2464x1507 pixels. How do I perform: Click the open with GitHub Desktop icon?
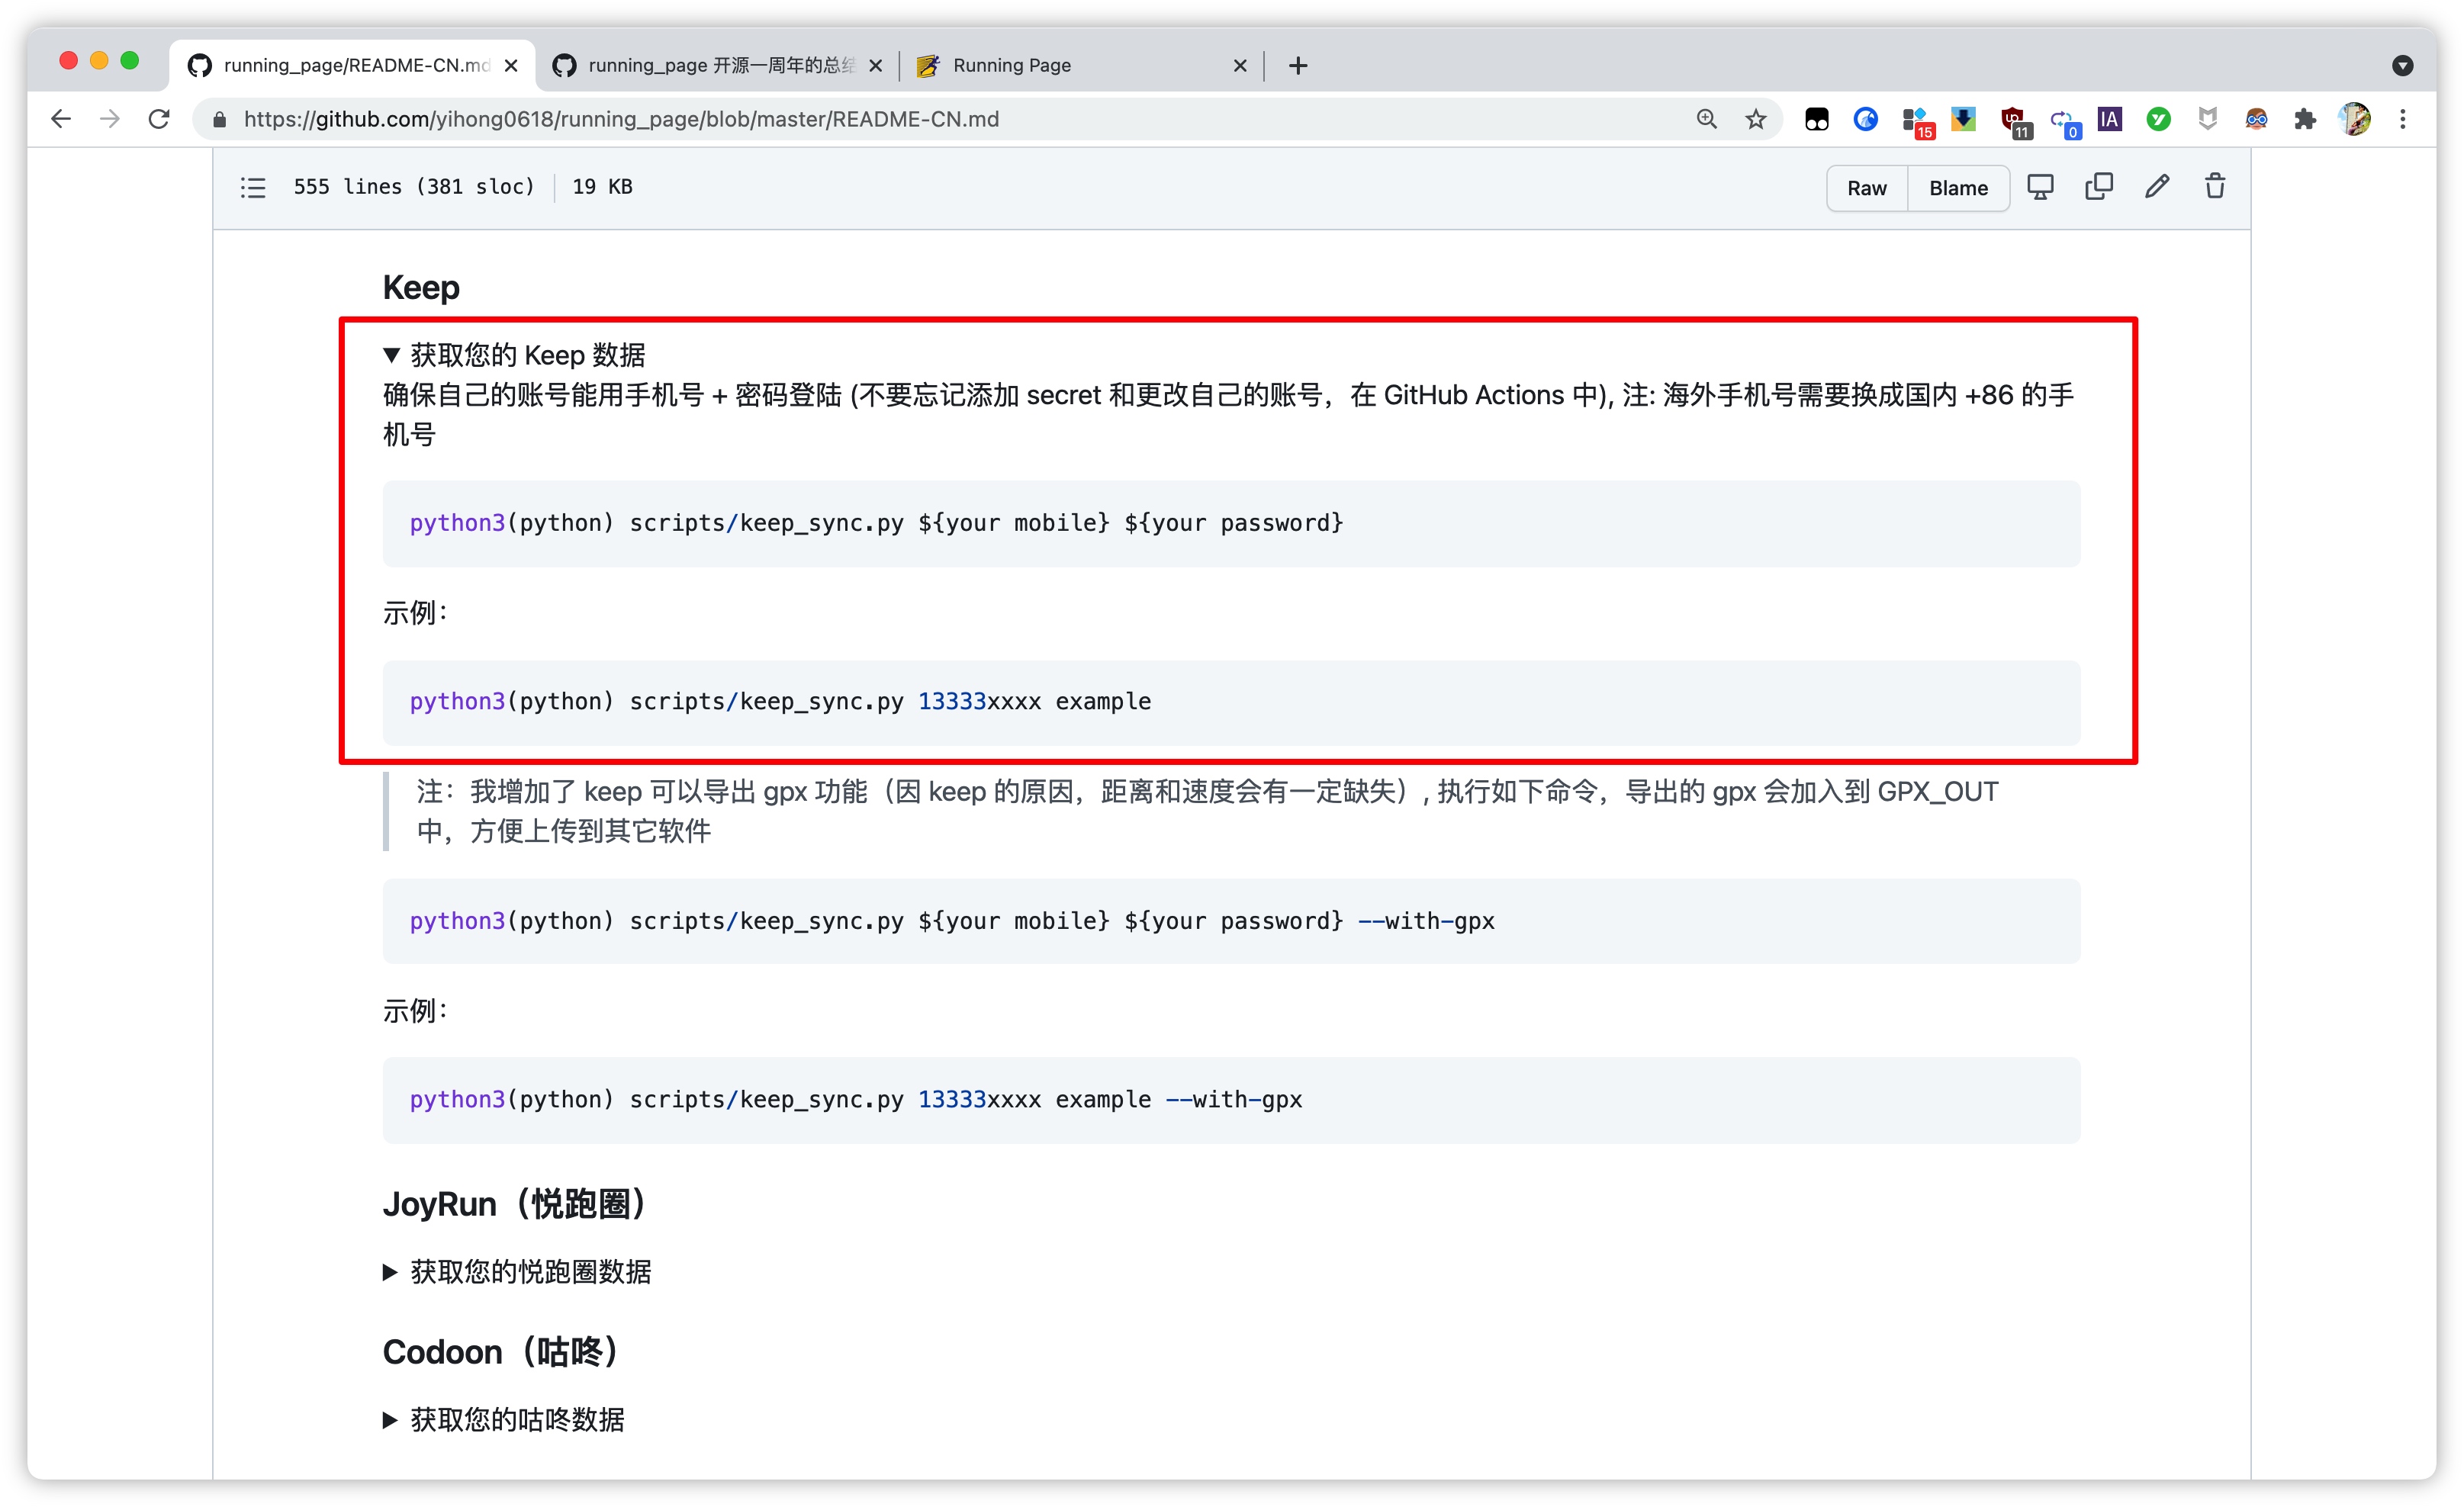pos(2040,187)
